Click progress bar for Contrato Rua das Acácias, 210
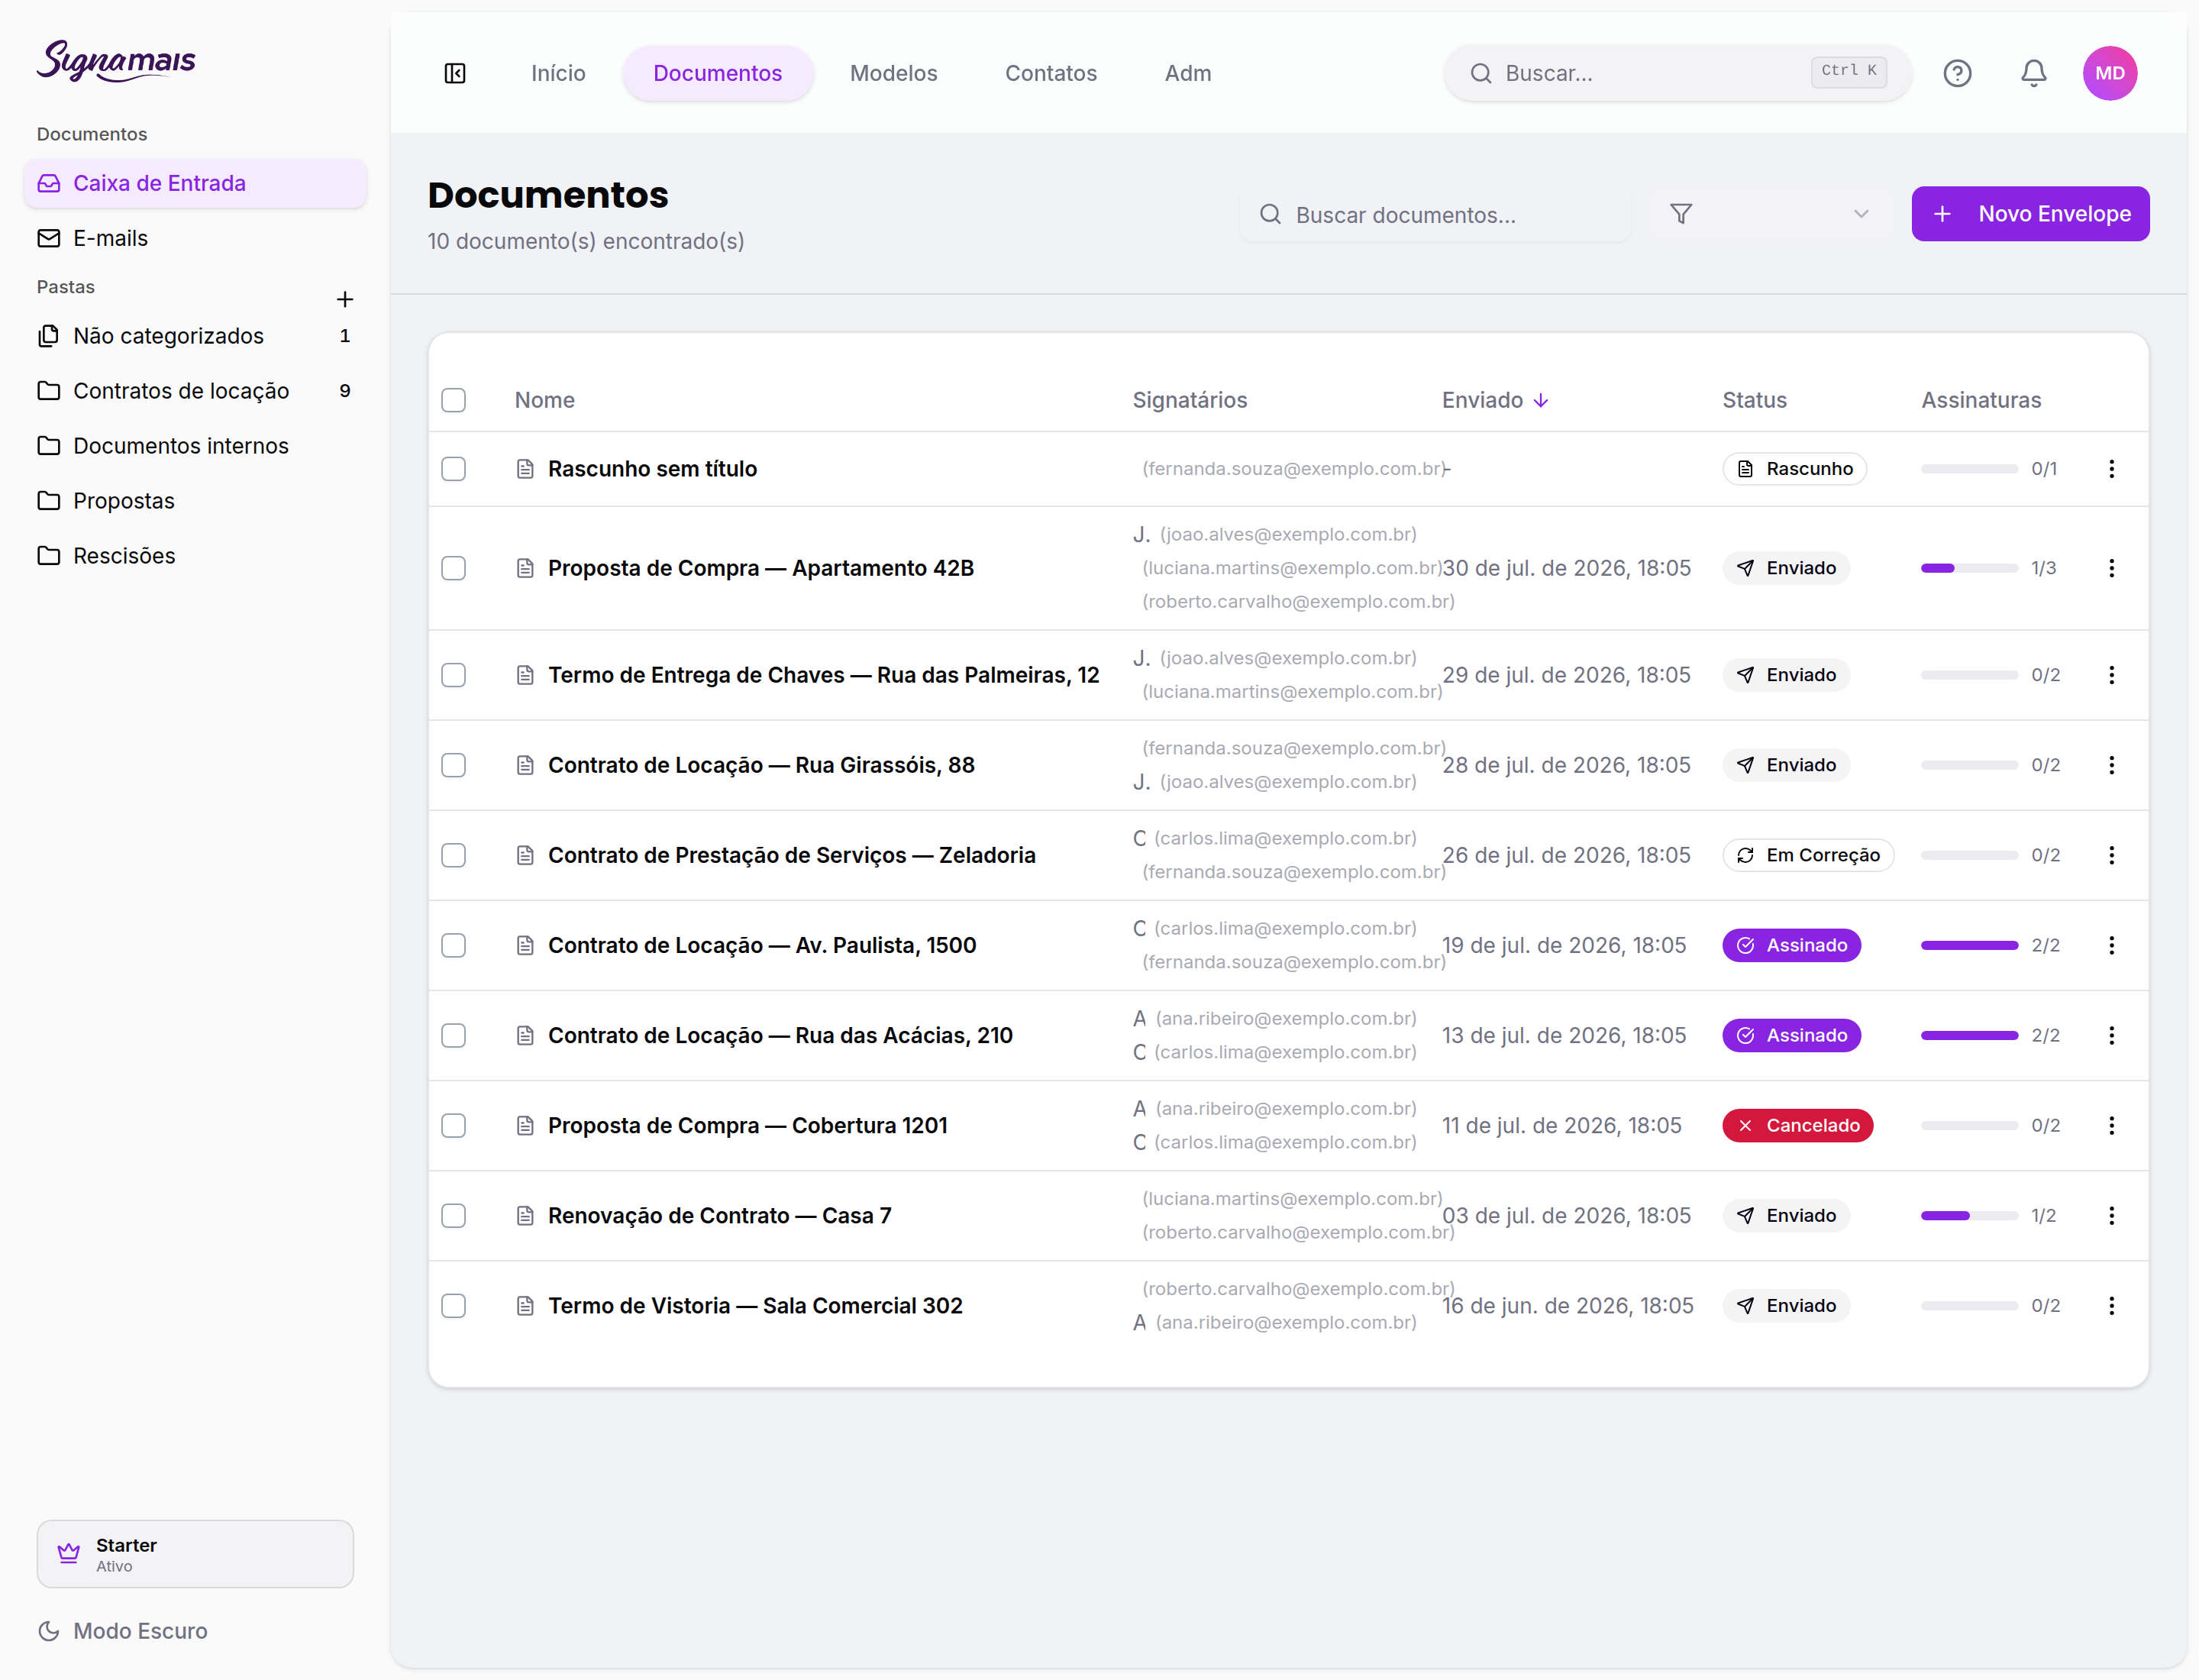Viewport: 2199px width, 1680px height. click(1969, 1035)
